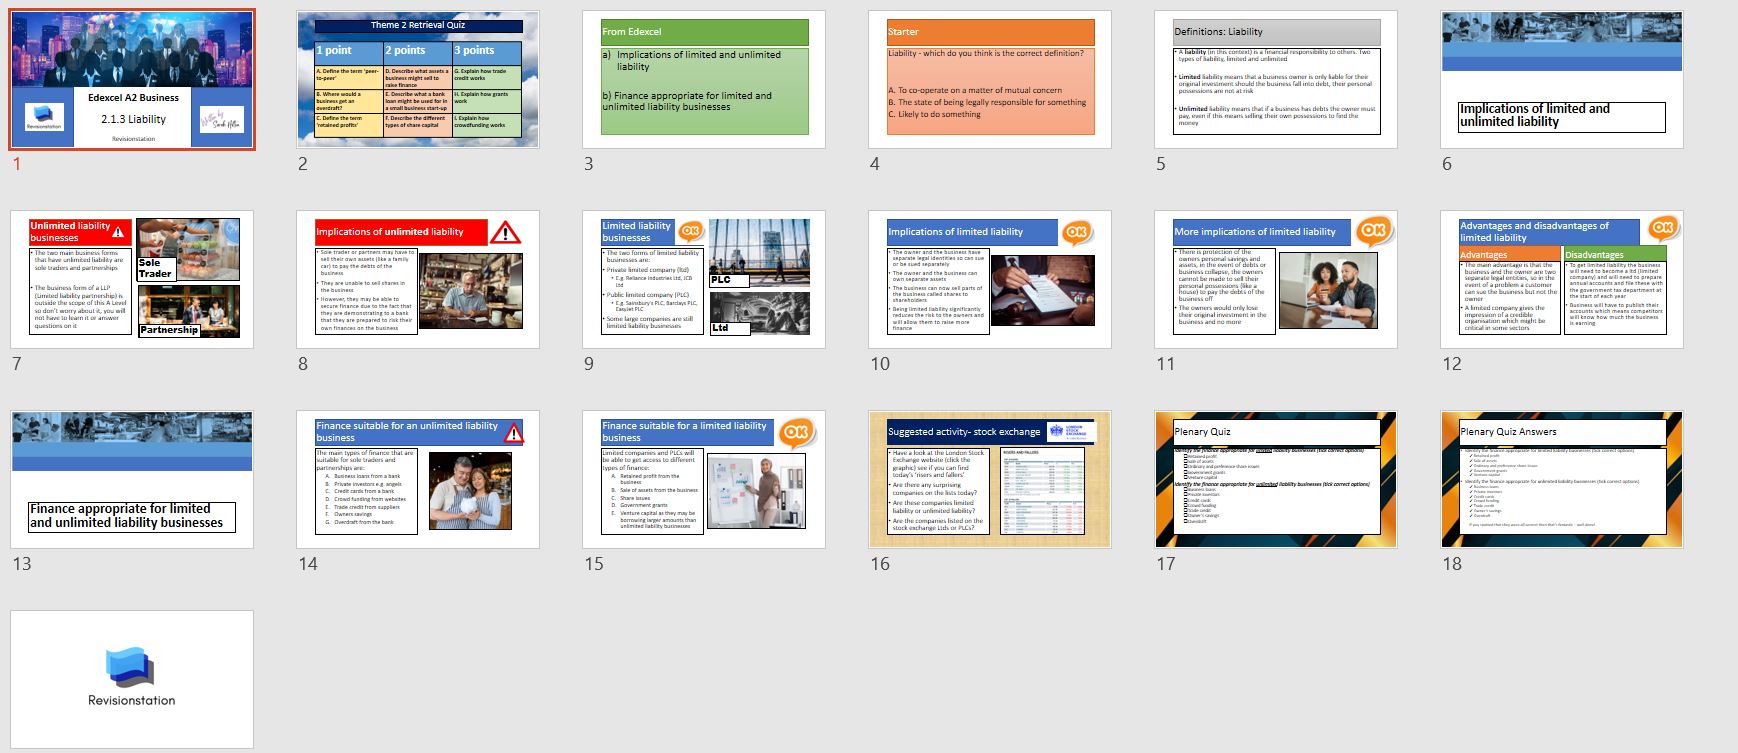1738x753 pixels.
Task: Click the orange Starter slide thumbnail
Action: pos(990,80)
